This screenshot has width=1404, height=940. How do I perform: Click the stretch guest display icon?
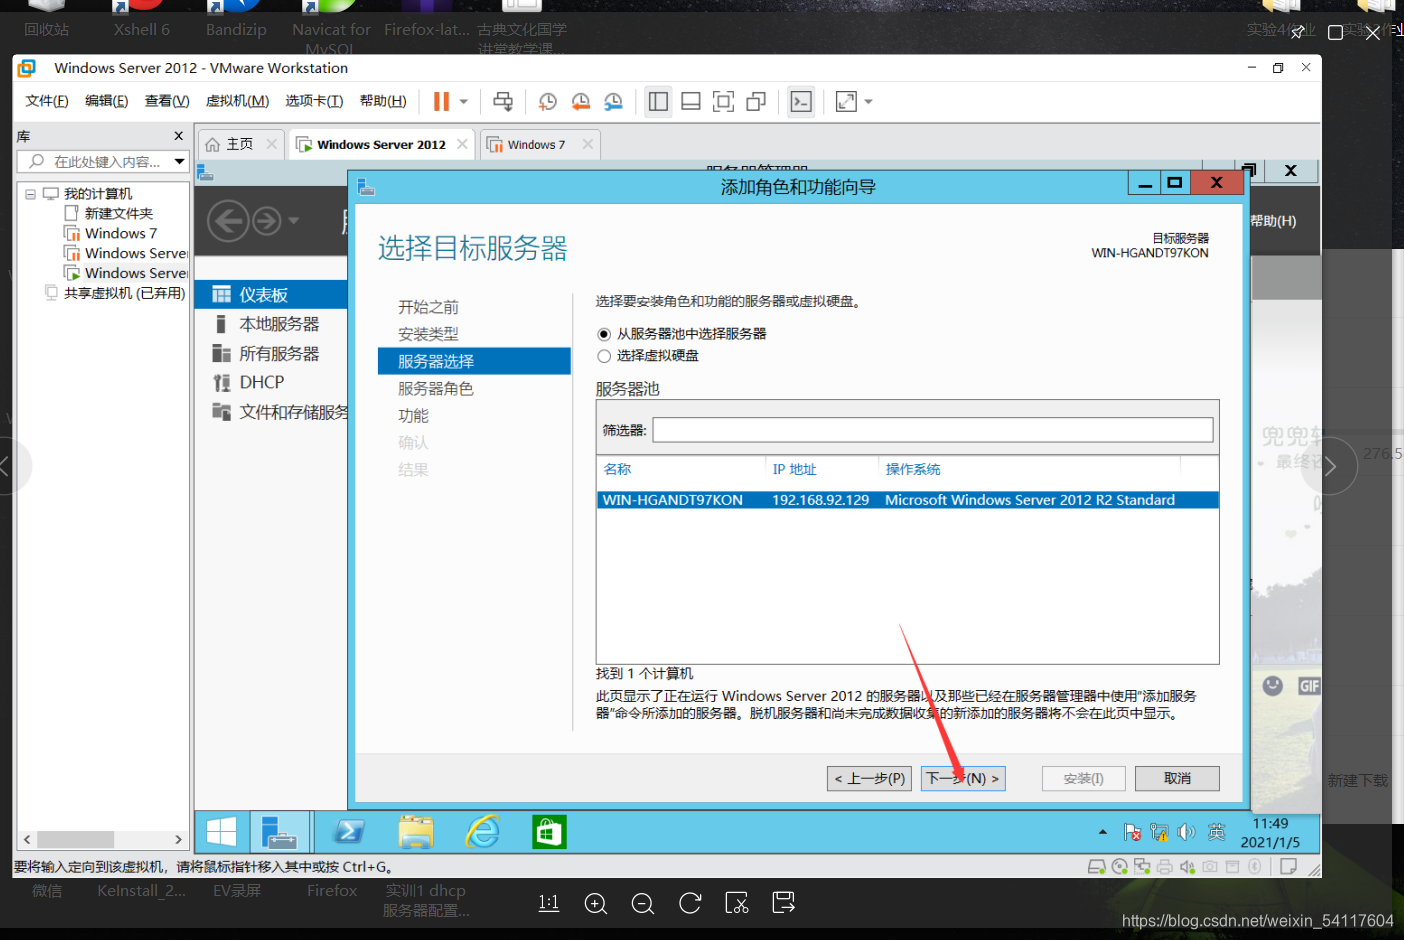[x=846, y=101]
